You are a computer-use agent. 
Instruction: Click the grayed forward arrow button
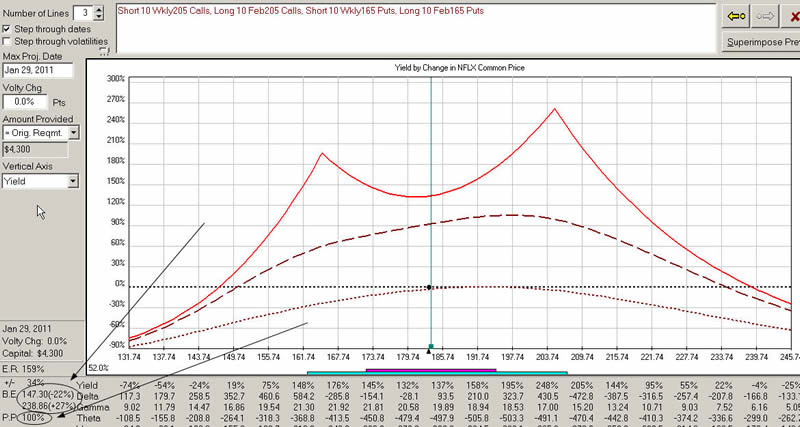pos(764,14)
